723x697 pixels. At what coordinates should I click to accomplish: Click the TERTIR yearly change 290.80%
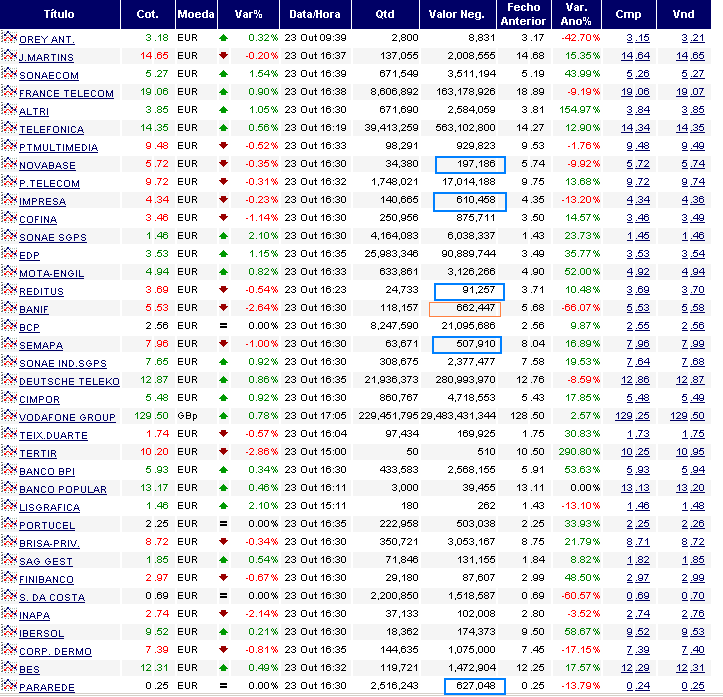(580, 452)
